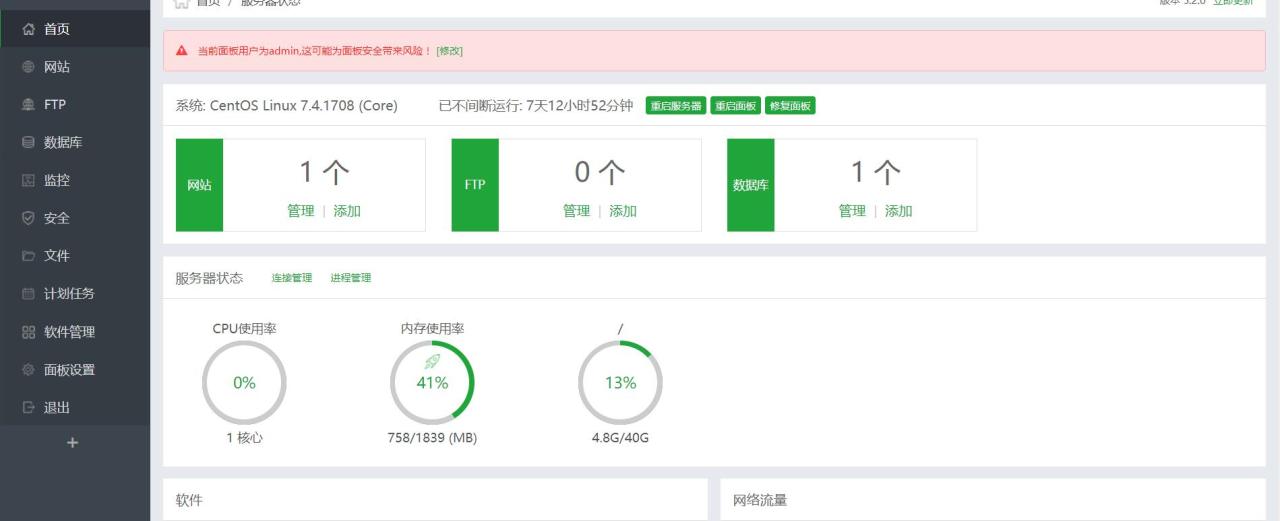Click the FTP icon in sidebar
Viewport: 1280px width, 521px height.
(x=28, y=105)
